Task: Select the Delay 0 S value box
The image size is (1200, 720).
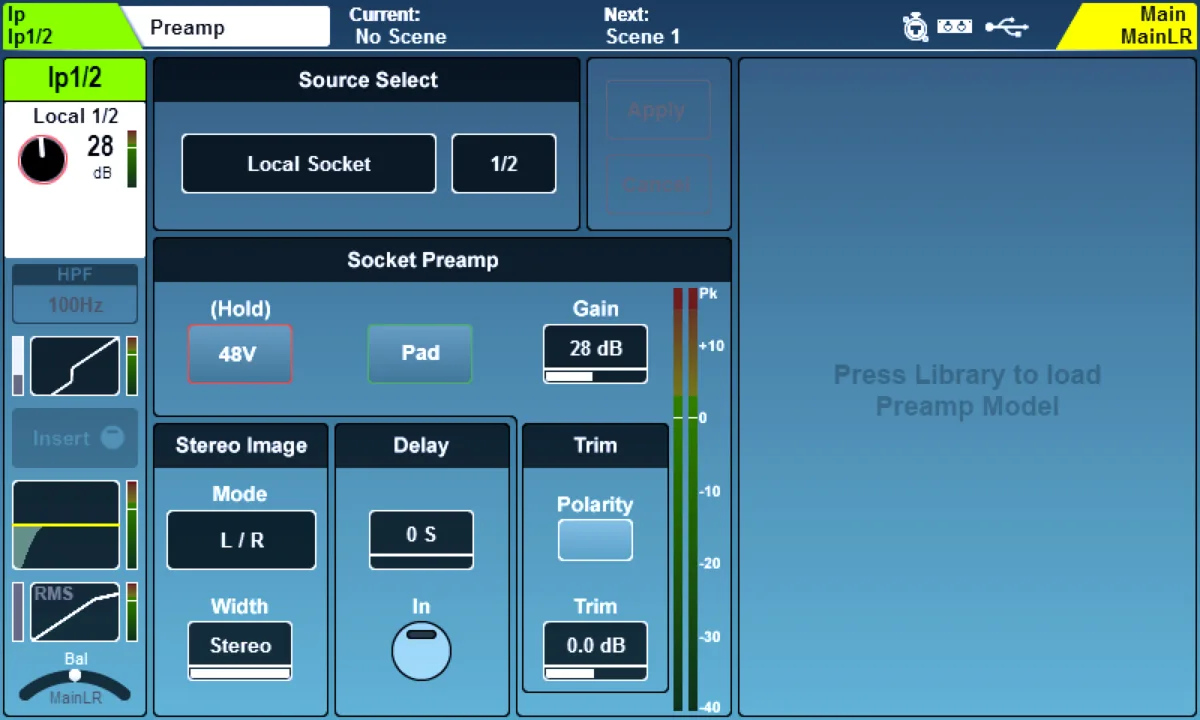Action: pyautogui.click(x=421, y=540)
